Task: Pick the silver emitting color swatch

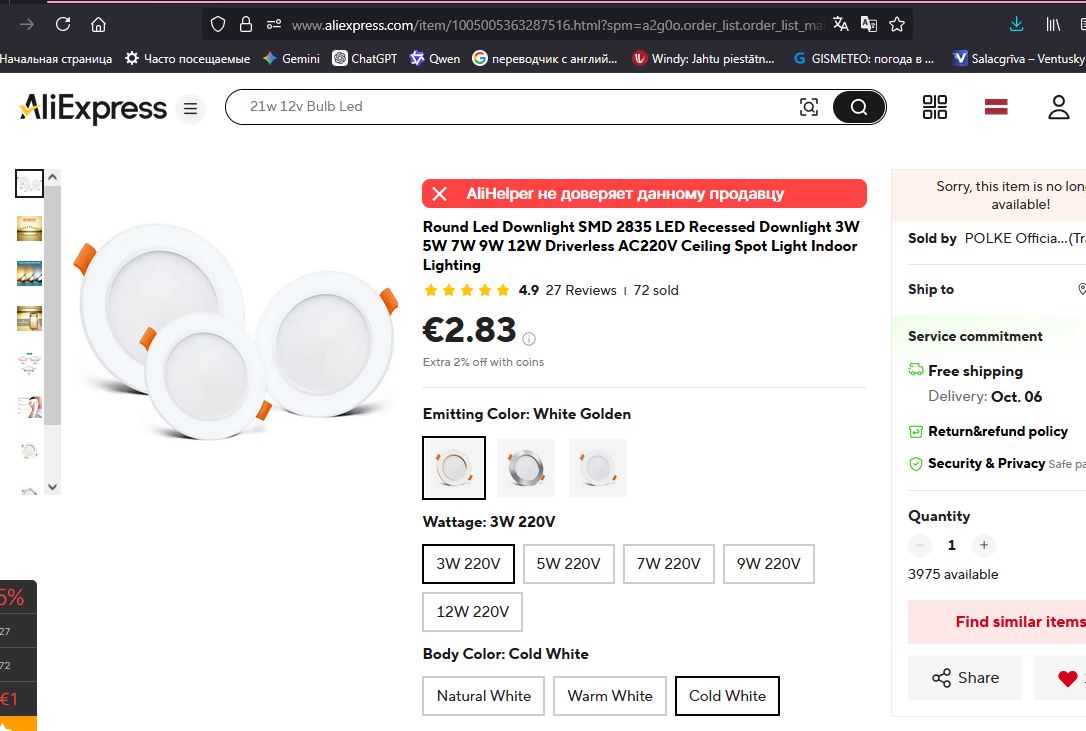Action: [x=526, y=468]
